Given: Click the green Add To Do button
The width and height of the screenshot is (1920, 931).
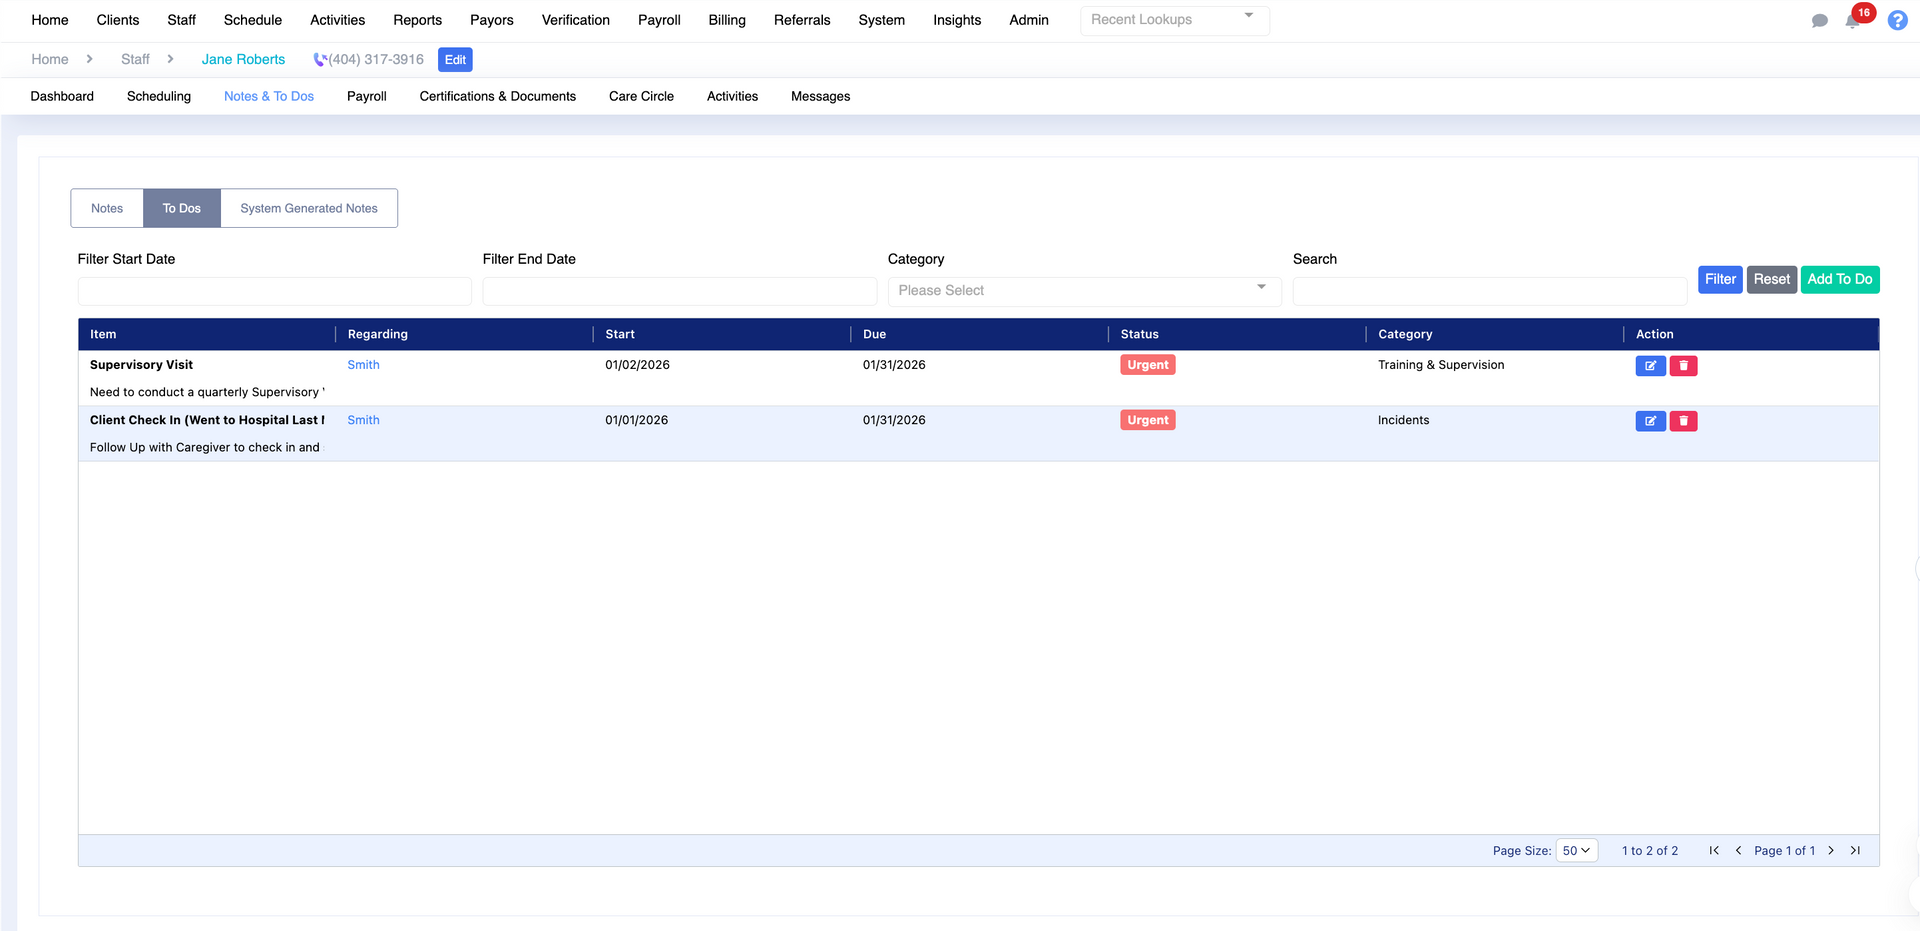Looking at the screenshot, I should tap(1840, 279).
